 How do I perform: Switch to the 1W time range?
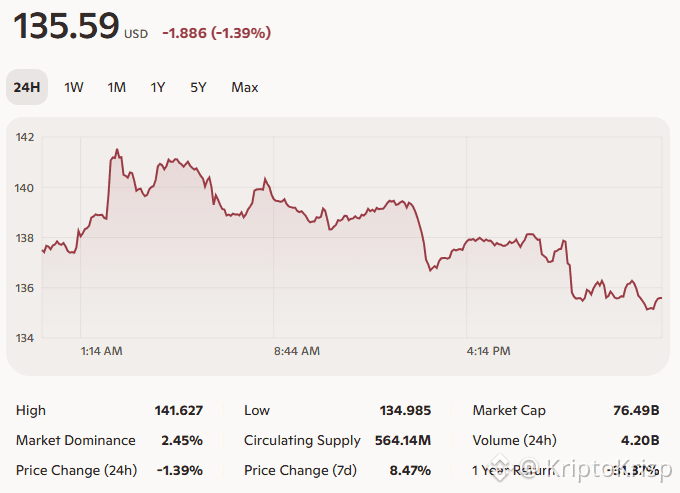point(74,87)
